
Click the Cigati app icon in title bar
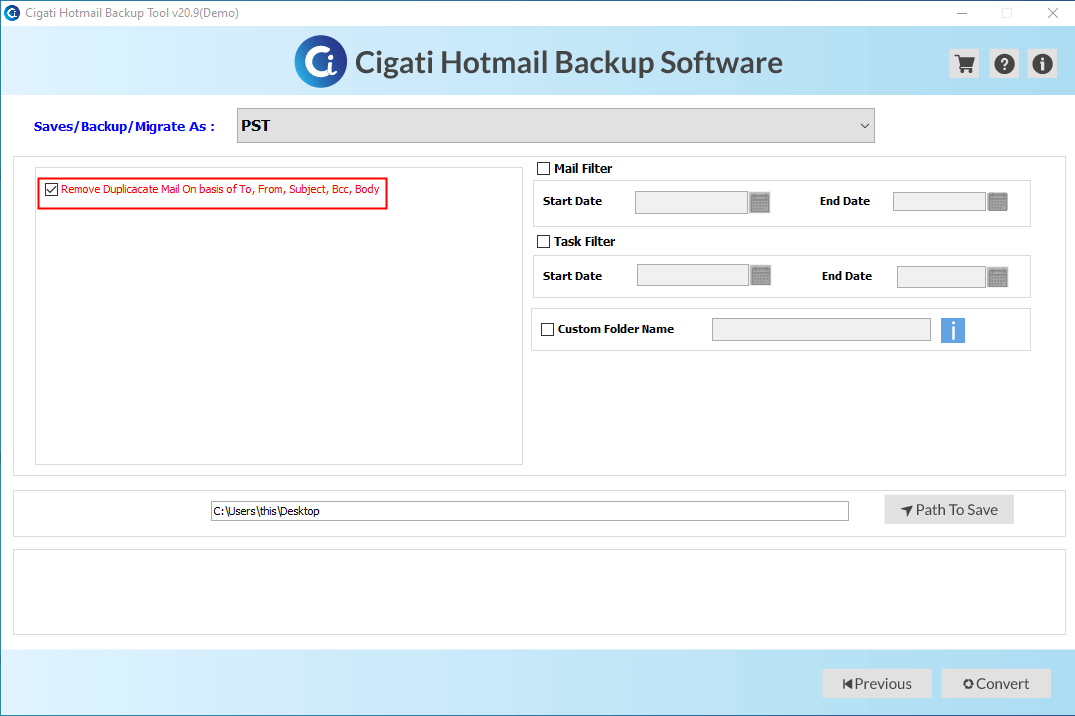coord(12,12)
